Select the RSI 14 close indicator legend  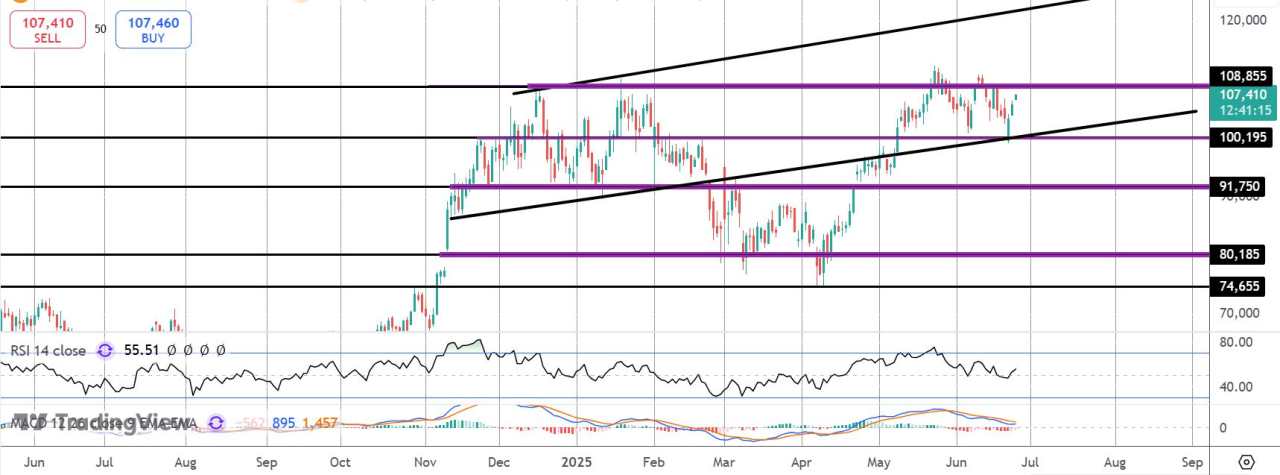[x=48, y=350]
